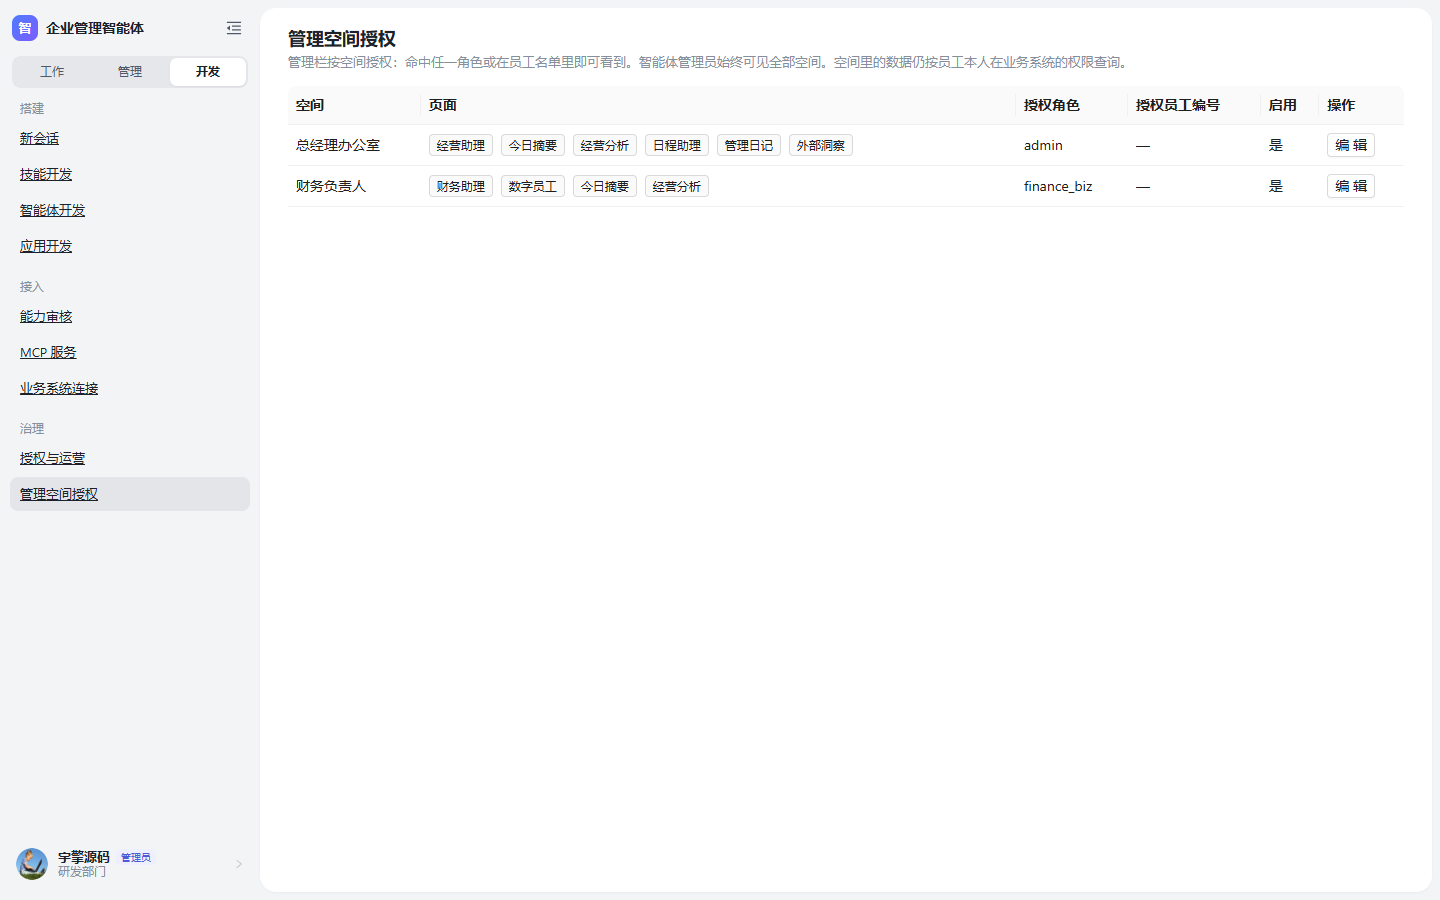Edit the 财务负责人 row
Viewport: 1440px width, 900px height.
[x=1351, y=186]
